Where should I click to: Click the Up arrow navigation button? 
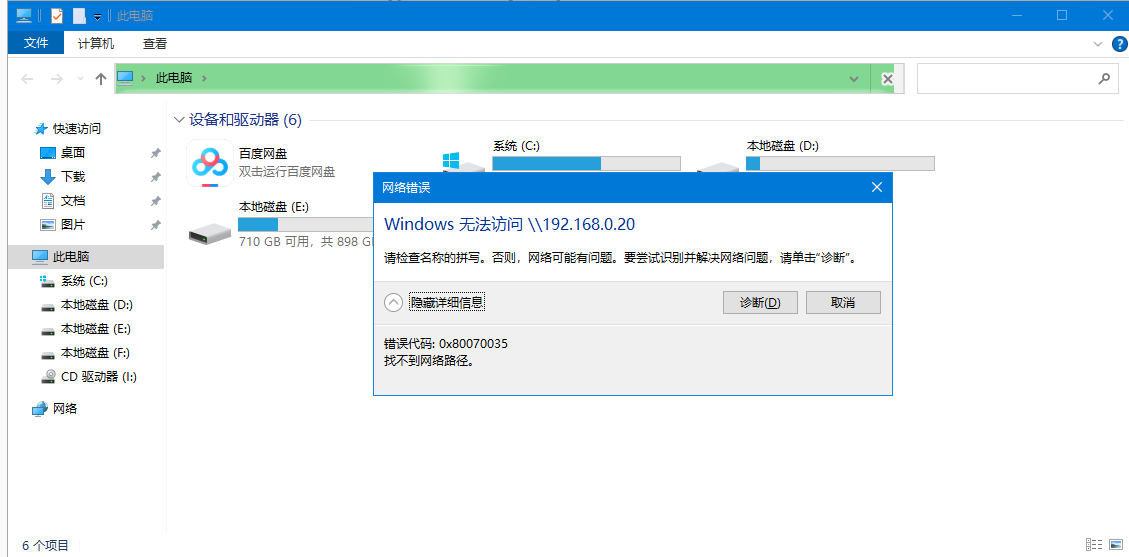[101, 79]
